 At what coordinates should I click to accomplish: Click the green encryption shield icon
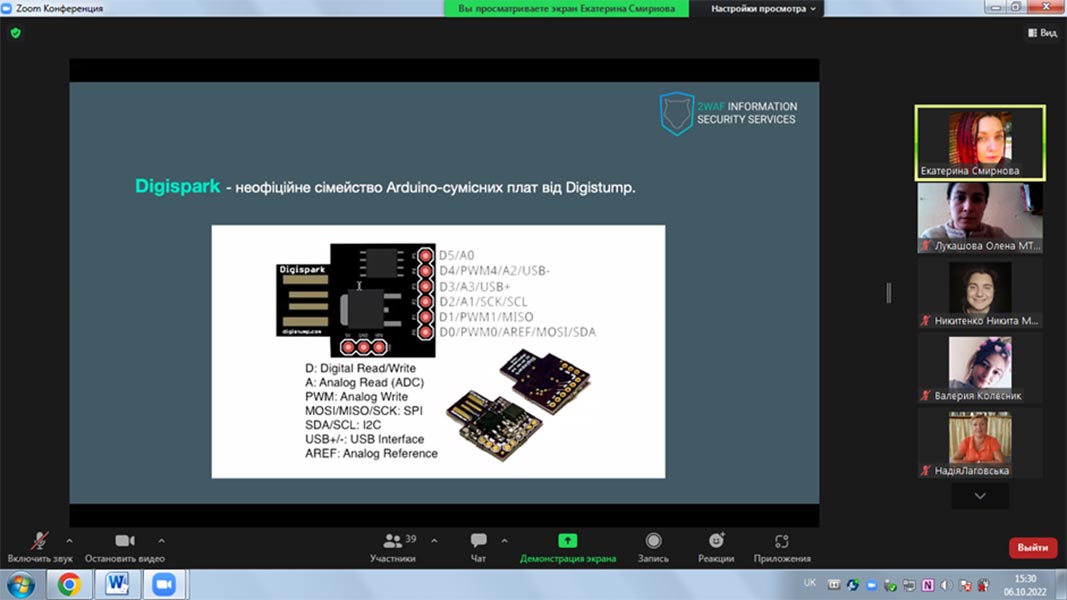pos(16,33)
